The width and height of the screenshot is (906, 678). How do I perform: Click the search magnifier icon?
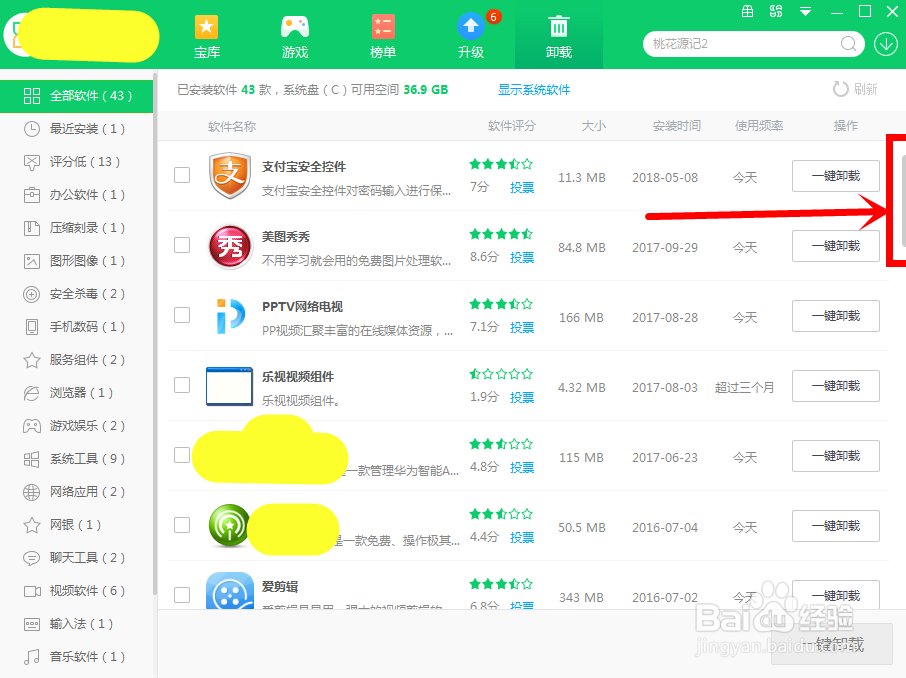pyautogui.click(x=848, y=44)
